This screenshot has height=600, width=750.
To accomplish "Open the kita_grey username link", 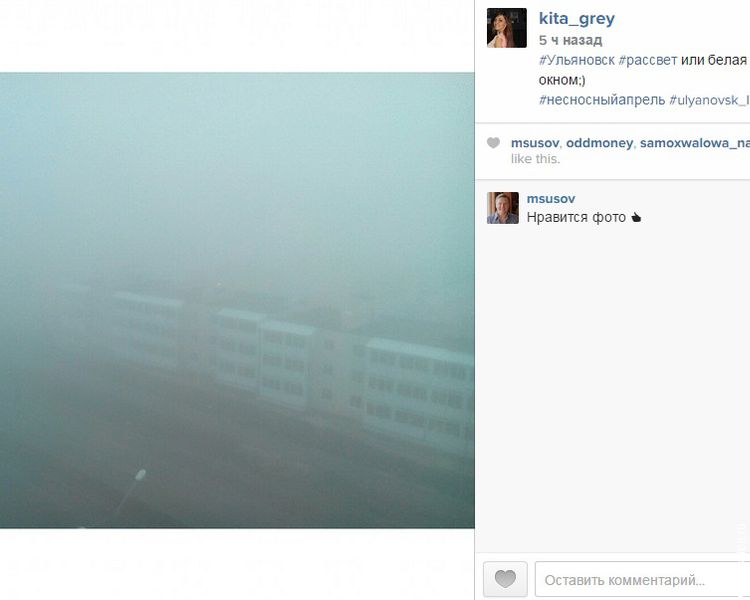I will (577, 19).
